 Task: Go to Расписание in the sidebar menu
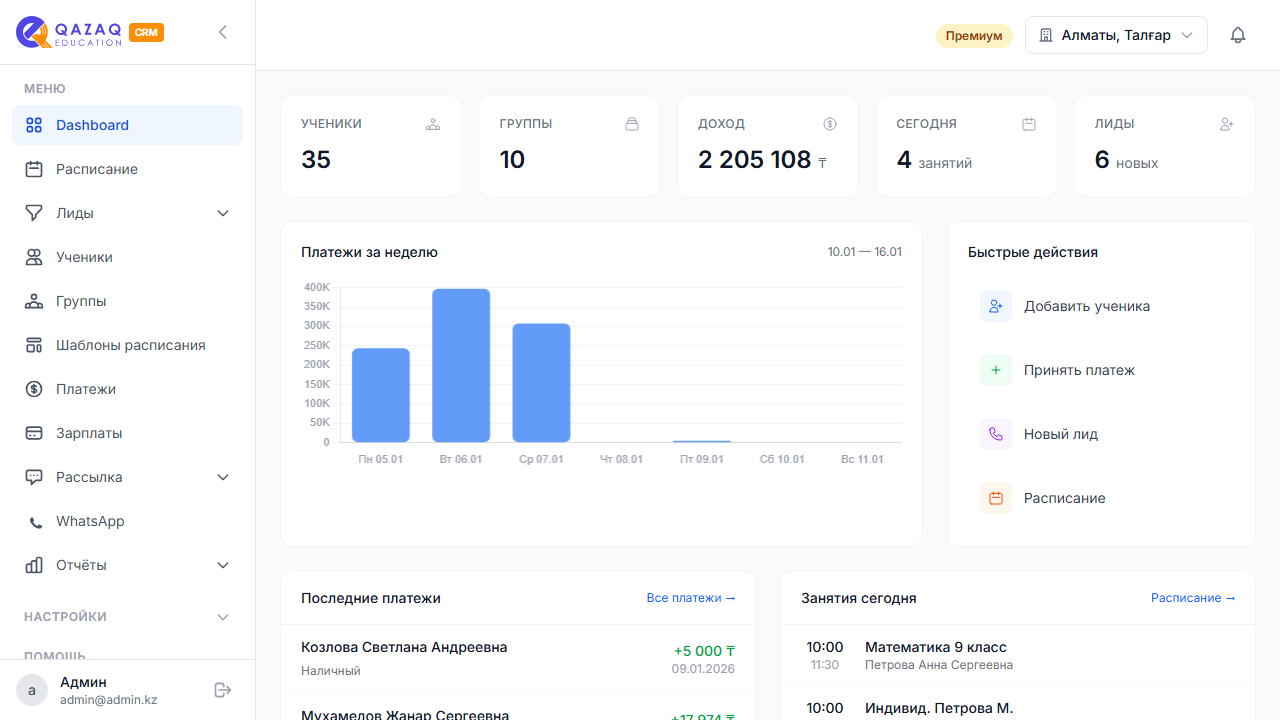(127, 169)
